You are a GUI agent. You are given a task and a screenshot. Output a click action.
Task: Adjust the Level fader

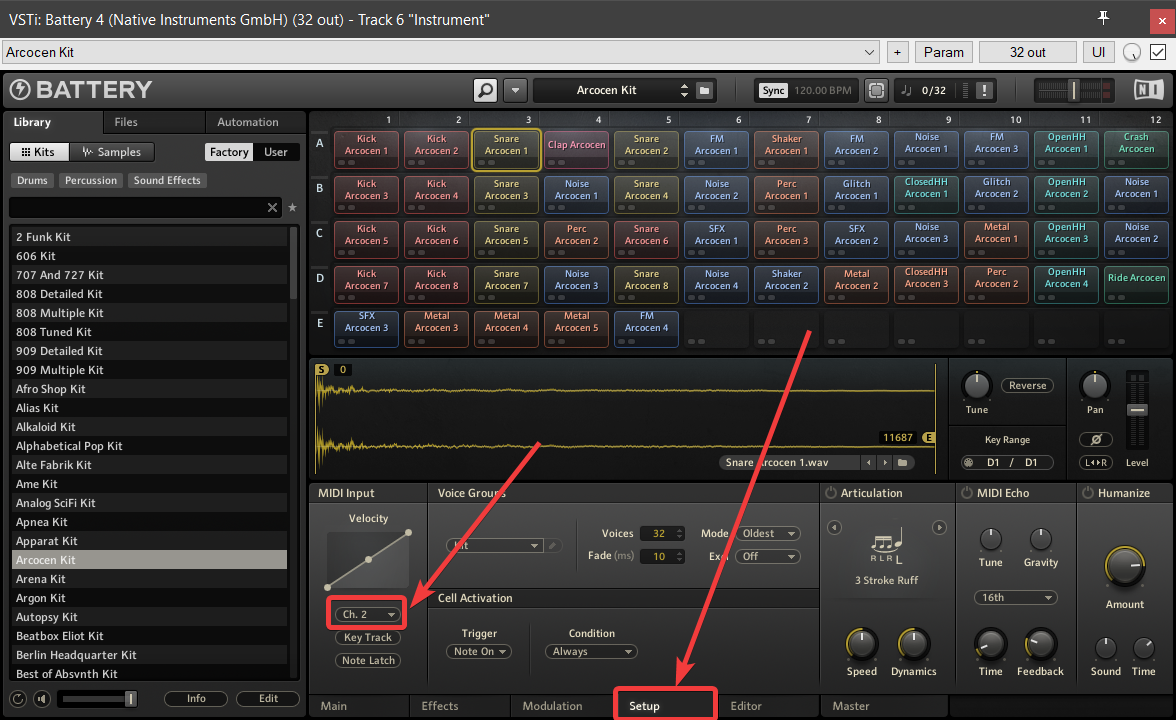pyautogui.click(x=1137, y=410)
